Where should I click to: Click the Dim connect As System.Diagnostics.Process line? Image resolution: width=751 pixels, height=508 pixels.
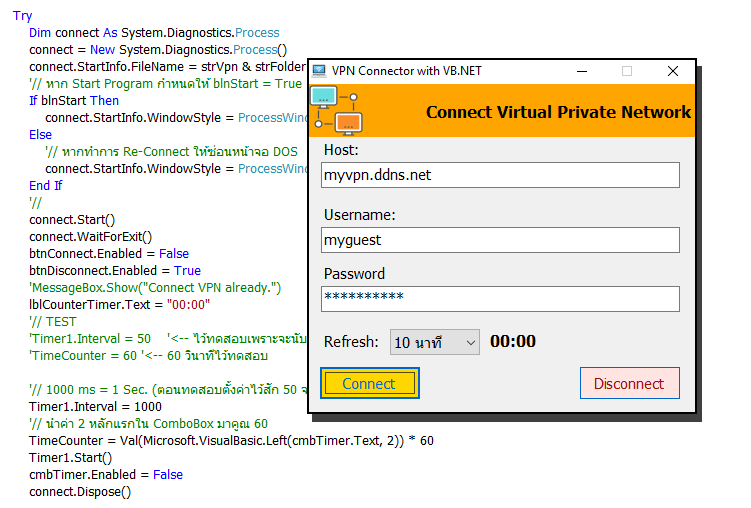point(154,33)
